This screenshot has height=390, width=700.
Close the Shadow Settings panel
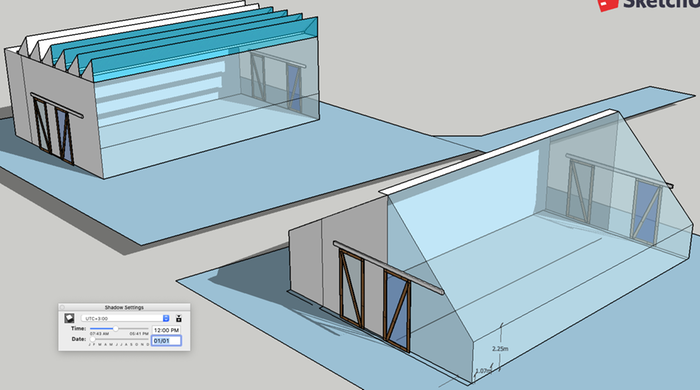pos(62,307)
